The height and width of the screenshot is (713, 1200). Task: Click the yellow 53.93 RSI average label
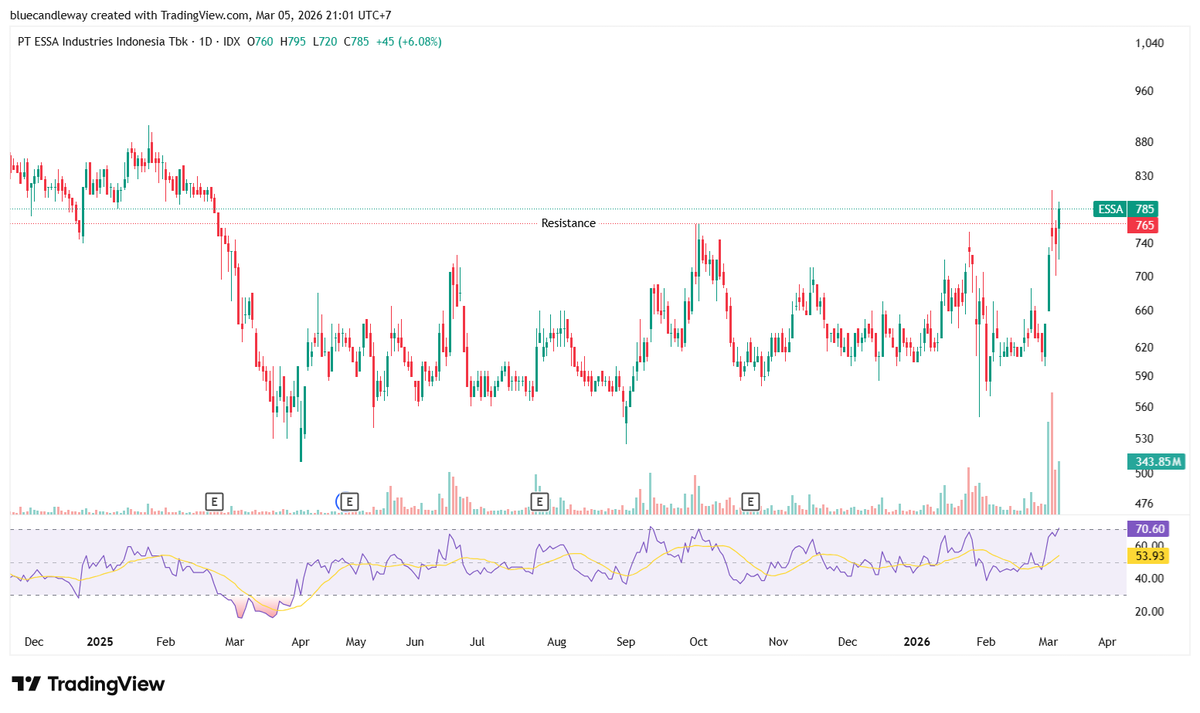(x=1147, y=555)
